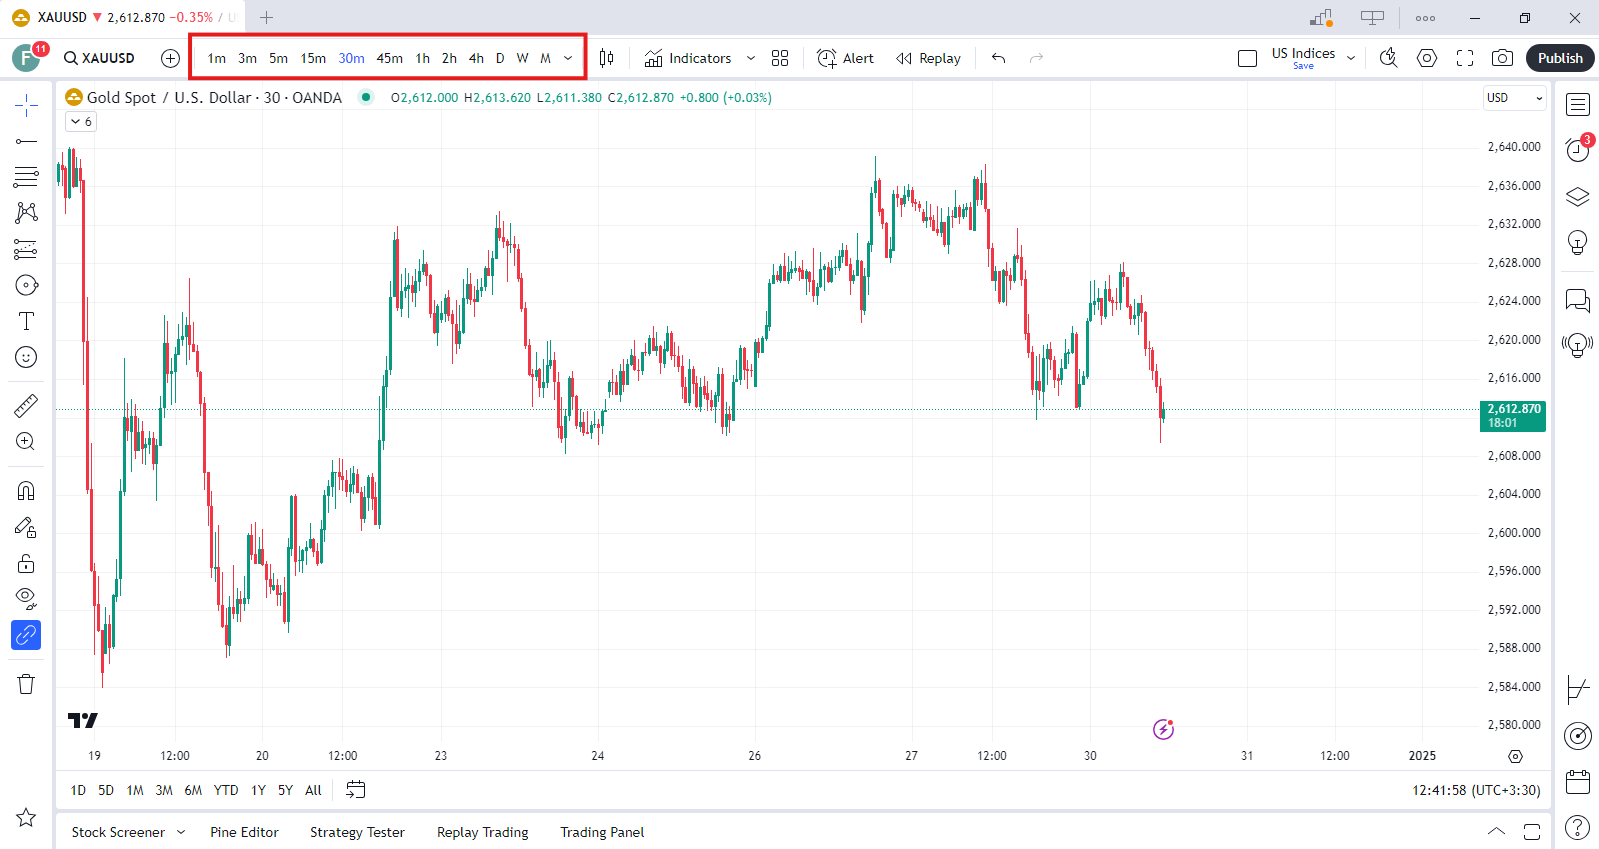Viewport: 1599px width, 849px height.
Task: Enter fullscreen mode
Action: [1465, 58]
